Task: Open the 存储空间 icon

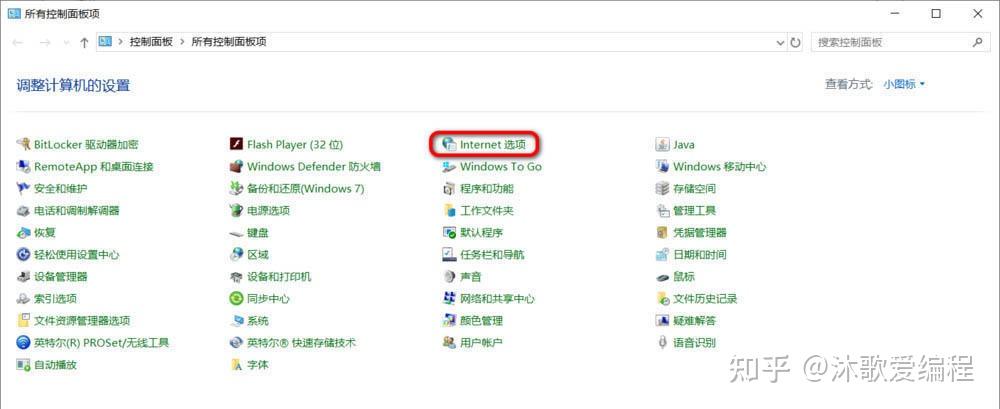Action: [662, 188]
